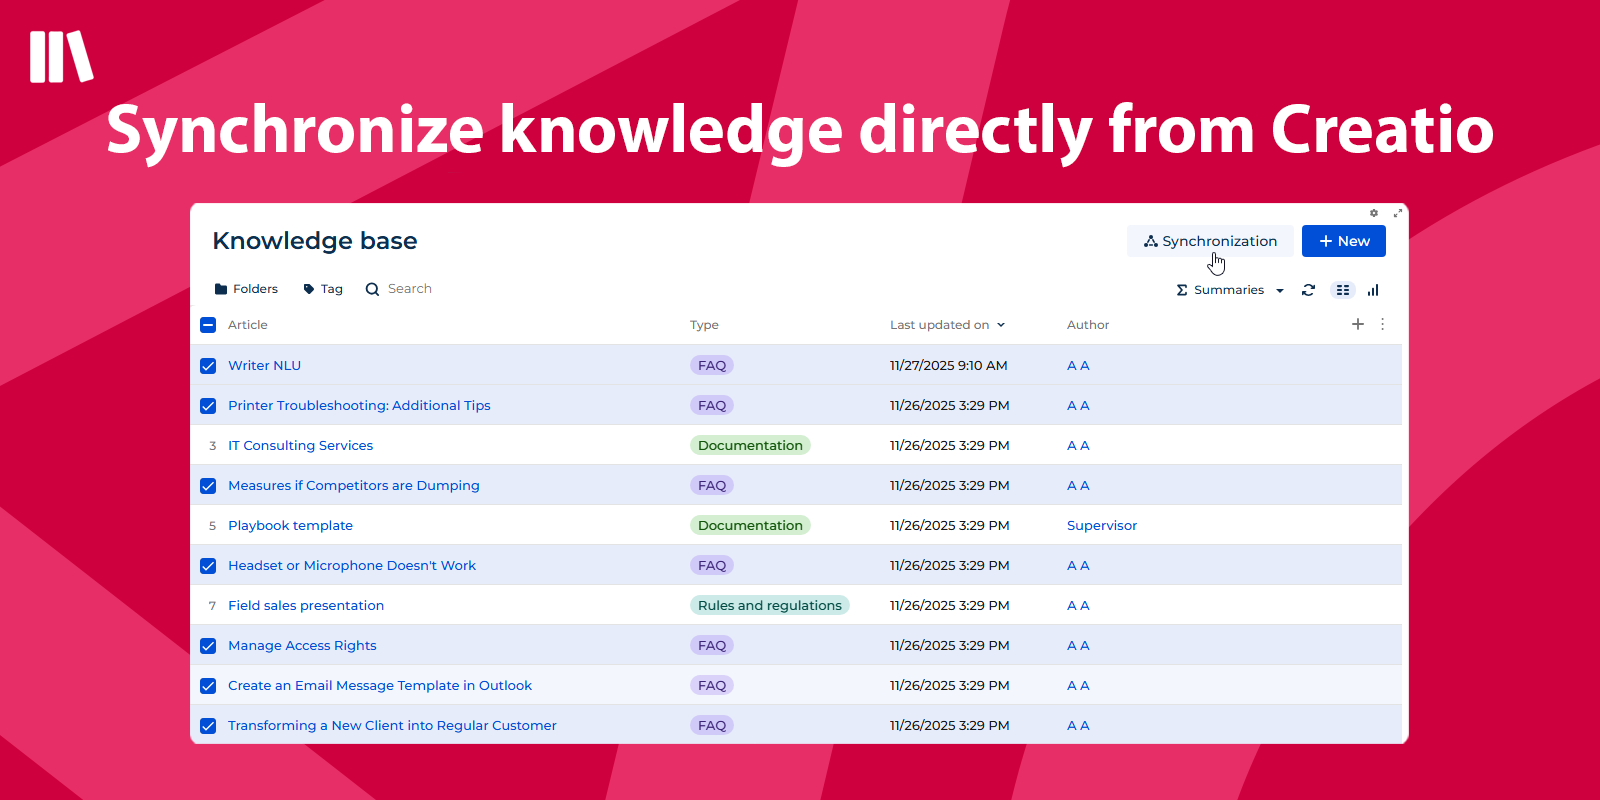Click the Type column header

(704, 325)
